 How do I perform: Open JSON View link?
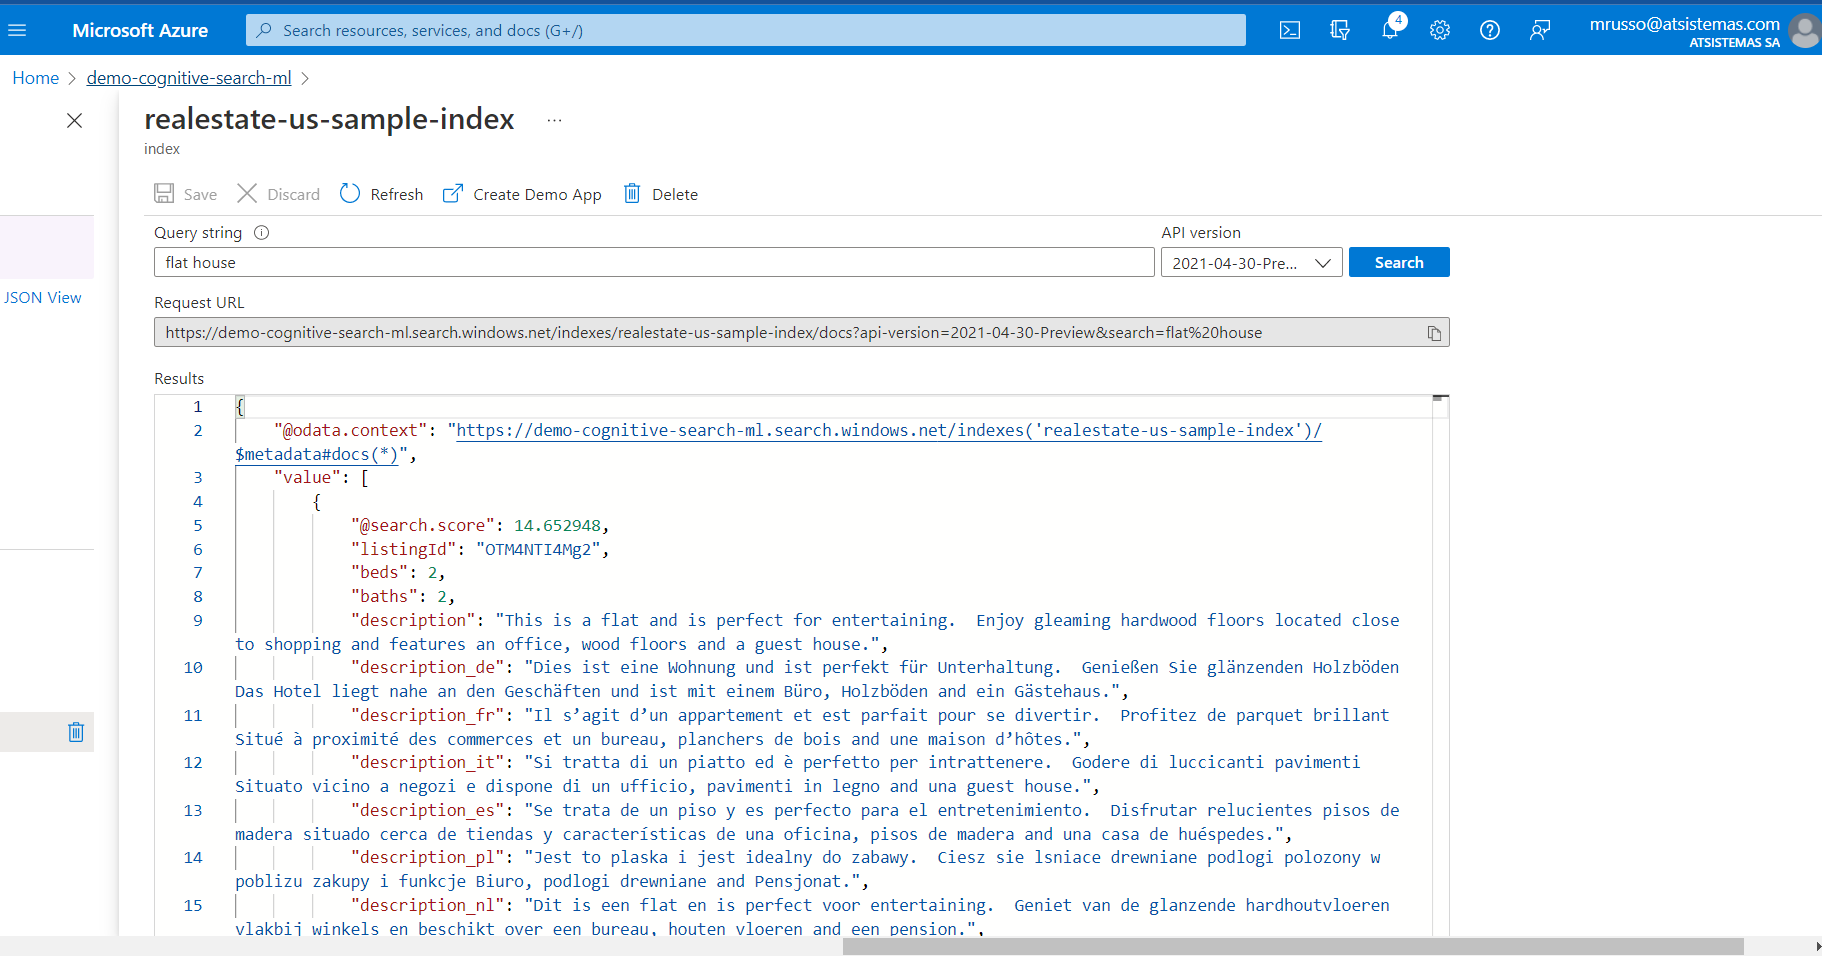(x=43, y=298)
